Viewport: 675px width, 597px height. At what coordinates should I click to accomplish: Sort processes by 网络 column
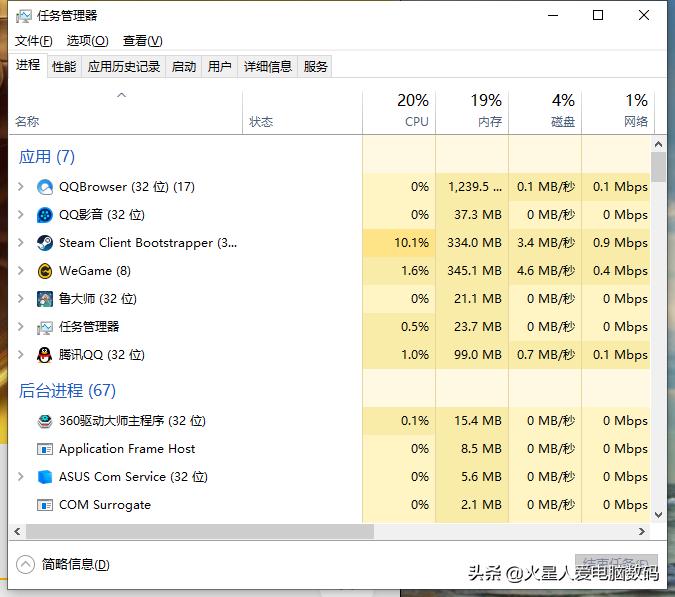[619, 111]
